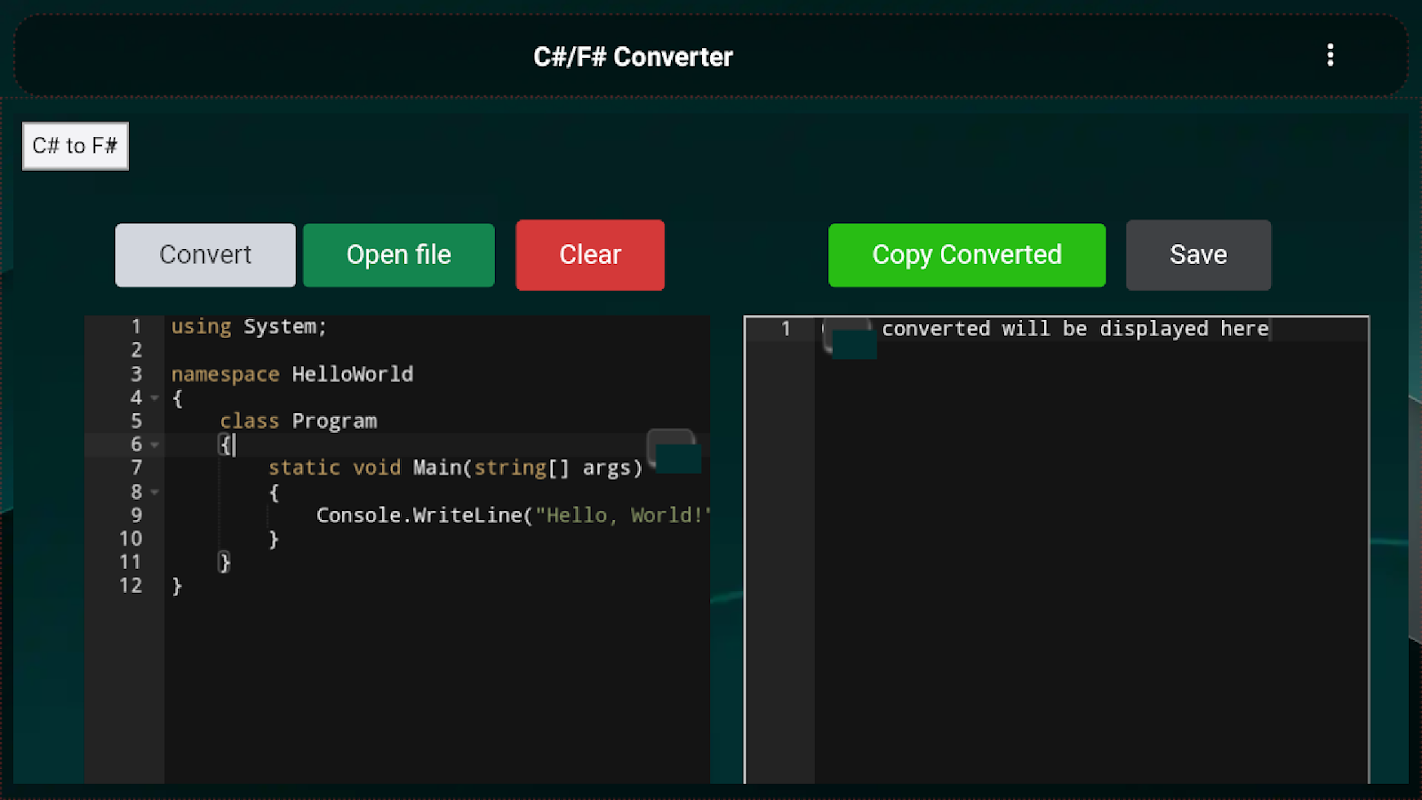Click the Convert button

tap(205, 255)
